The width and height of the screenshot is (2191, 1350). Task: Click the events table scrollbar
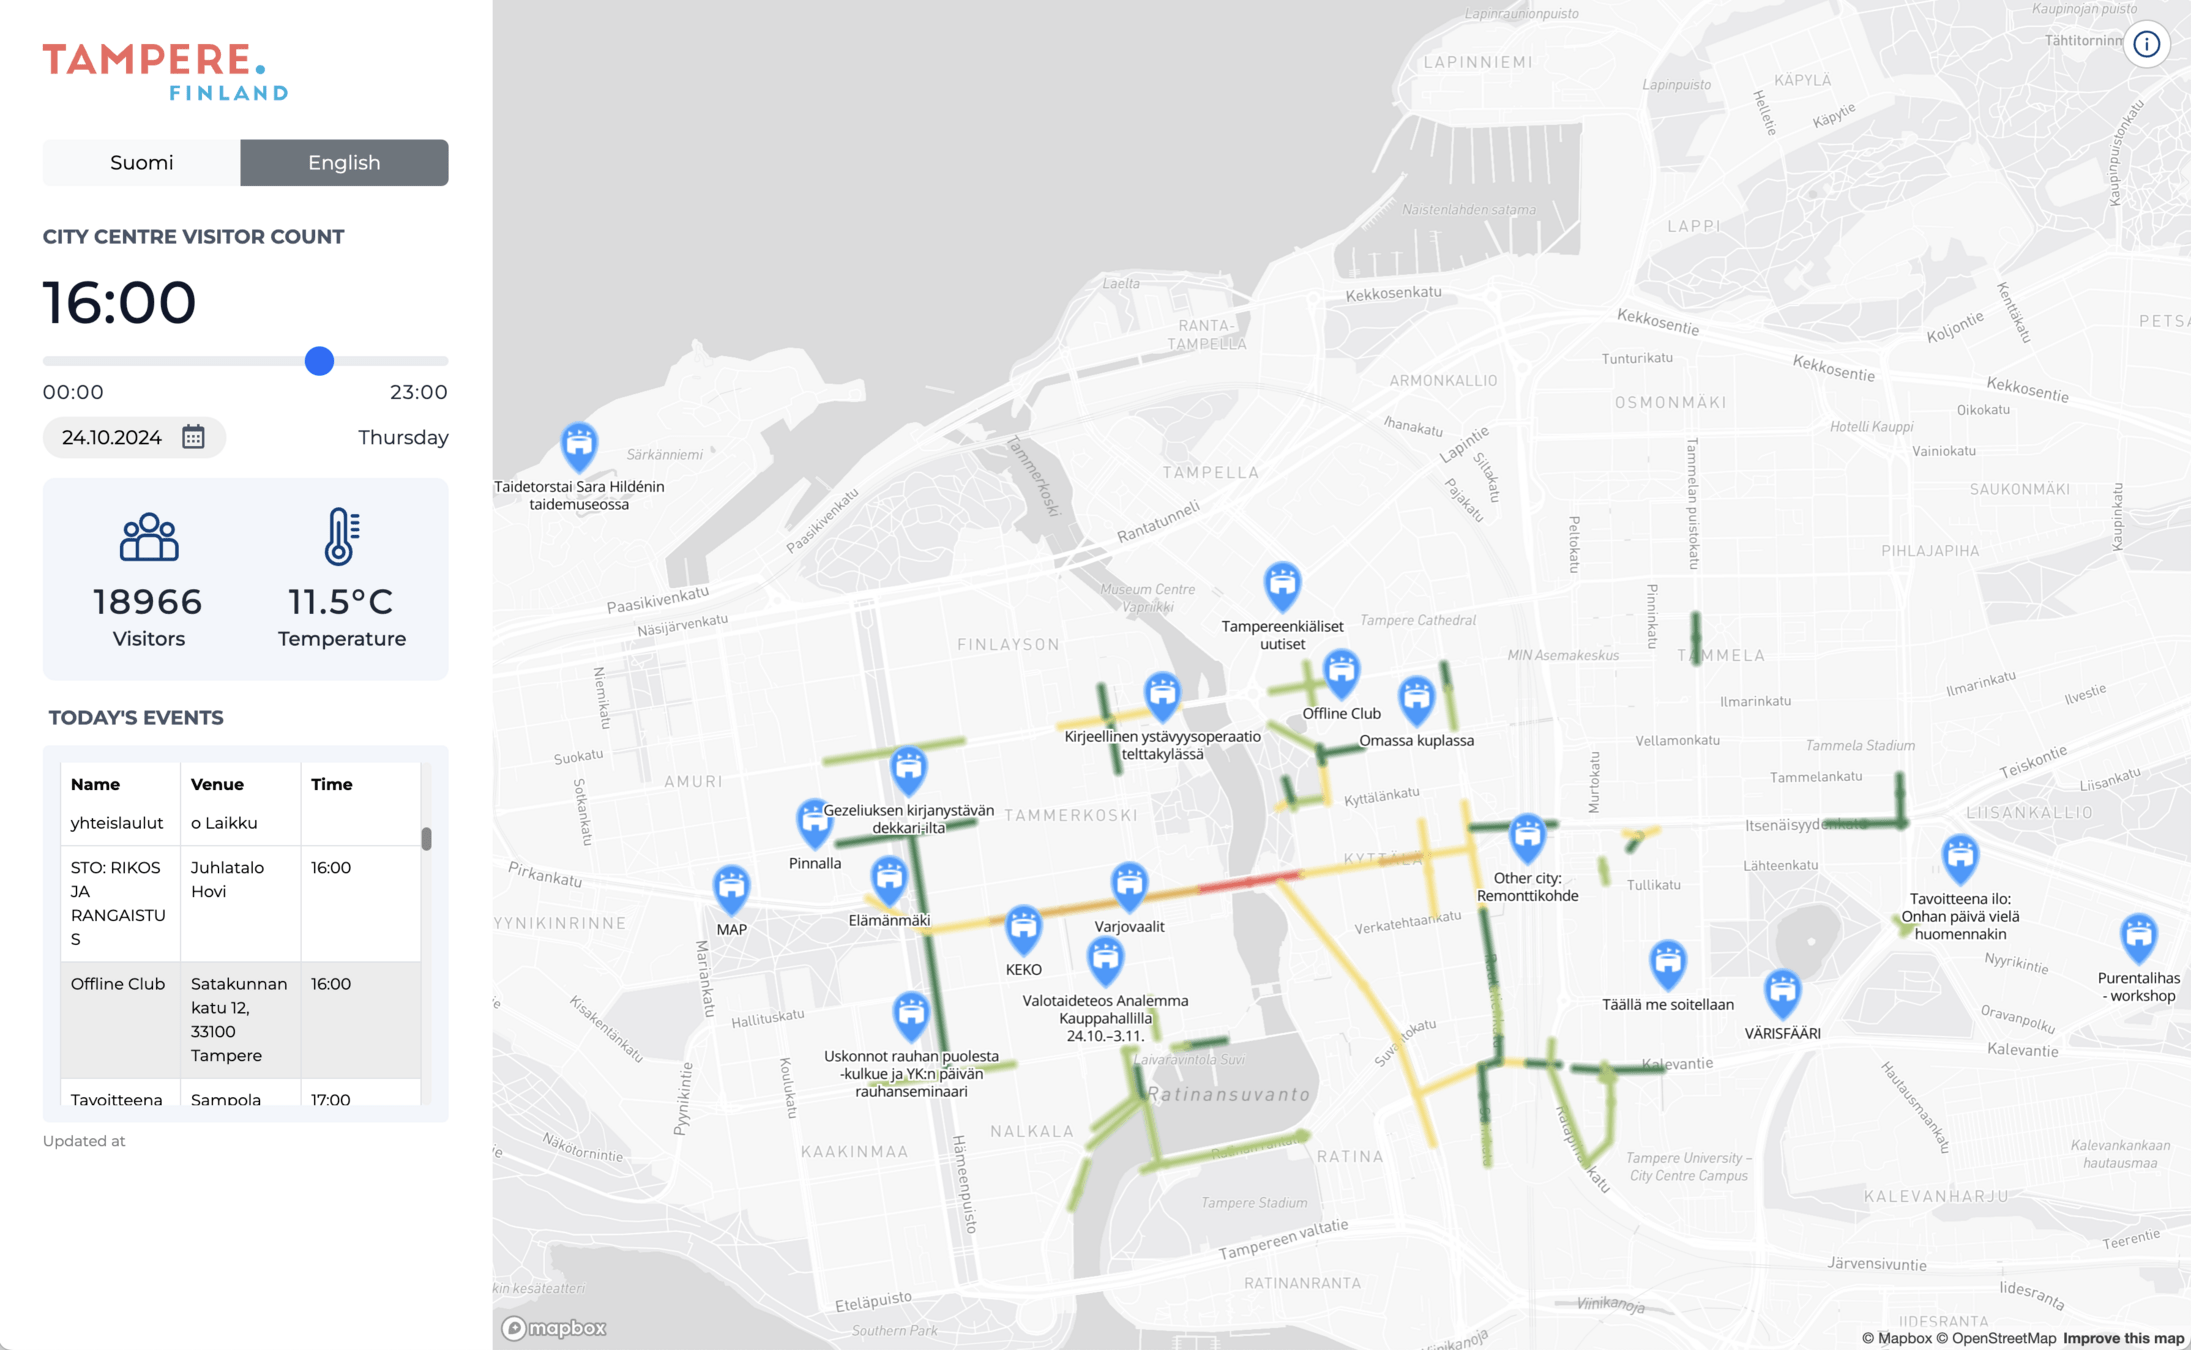tap(427, 838)
